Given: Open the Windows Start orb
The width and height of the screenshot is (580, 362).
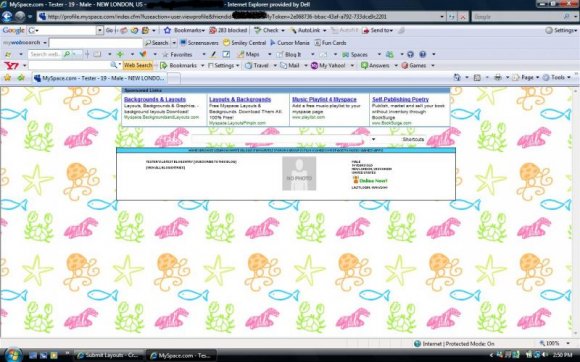Looking at the screenshot, I should coord(12,355).
